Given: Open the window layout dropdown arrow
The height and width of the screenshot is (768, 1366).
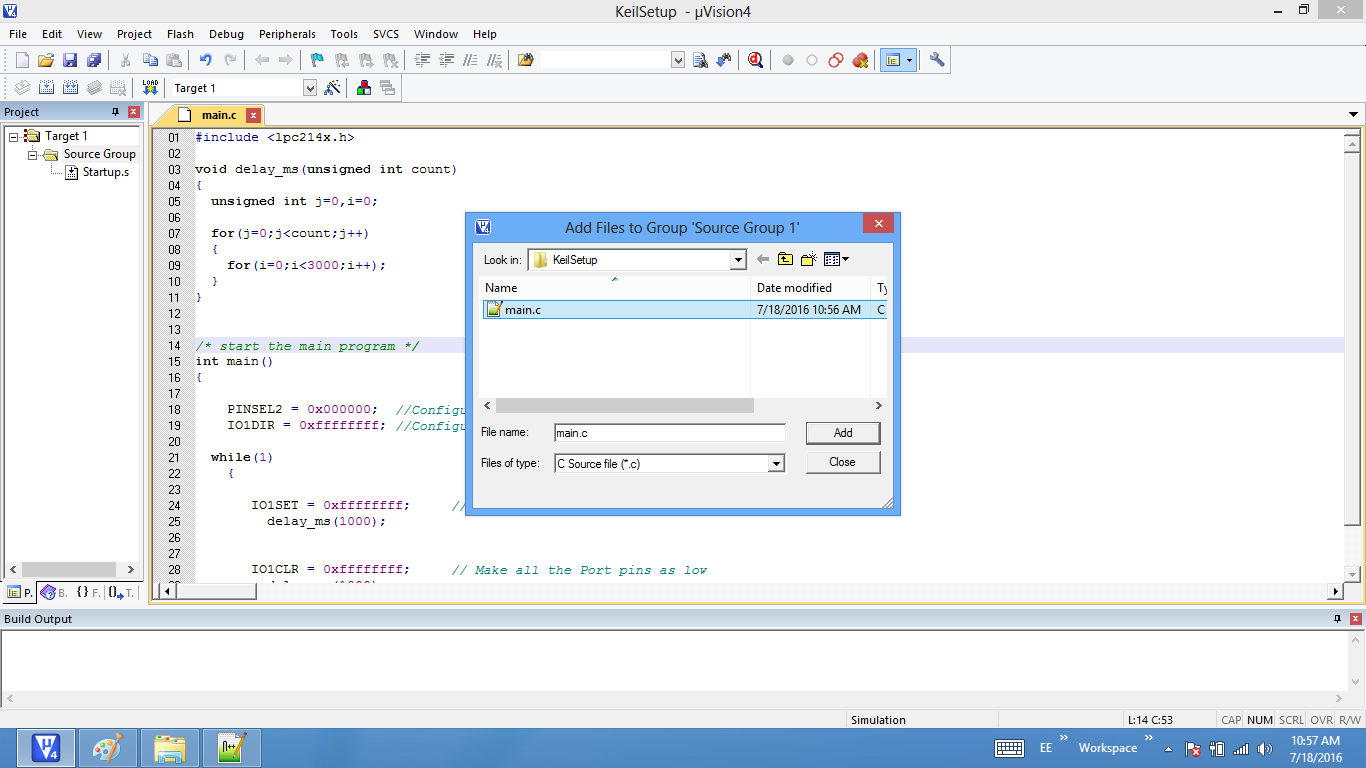Looking at the screenshot, I should [910, 60].
